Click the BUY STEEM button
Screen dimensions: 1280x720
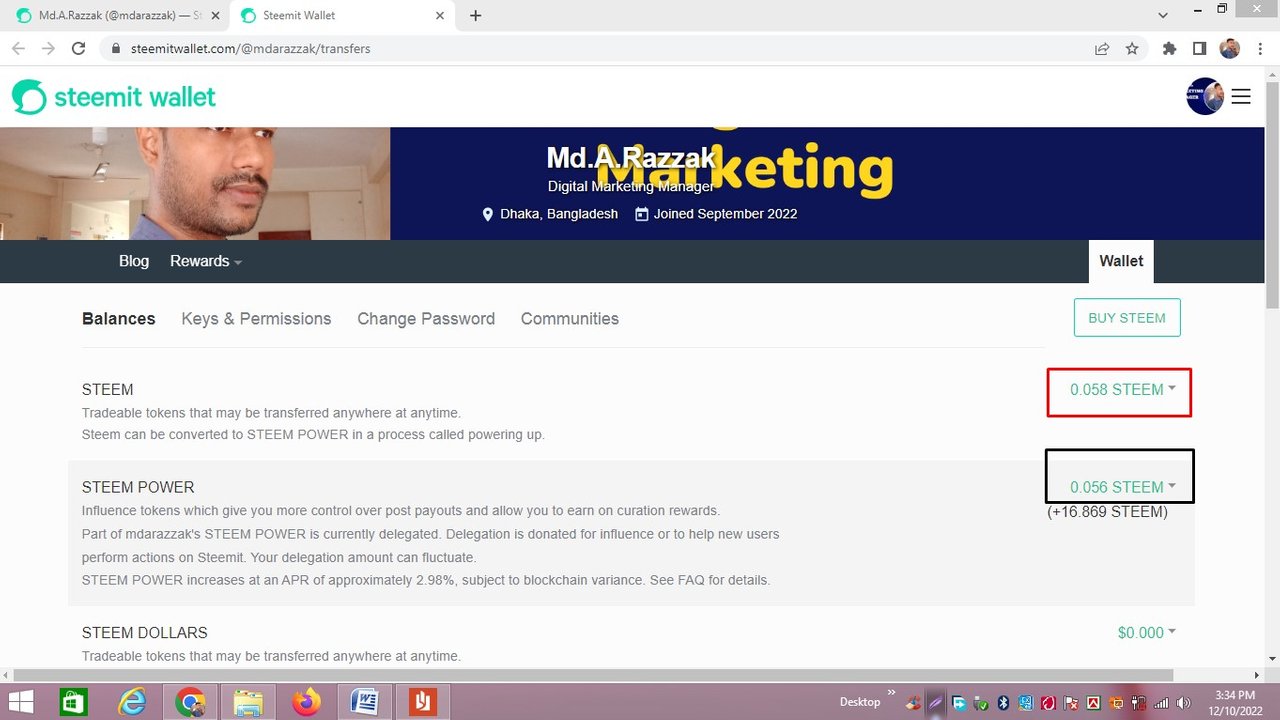click(1127, 318)
